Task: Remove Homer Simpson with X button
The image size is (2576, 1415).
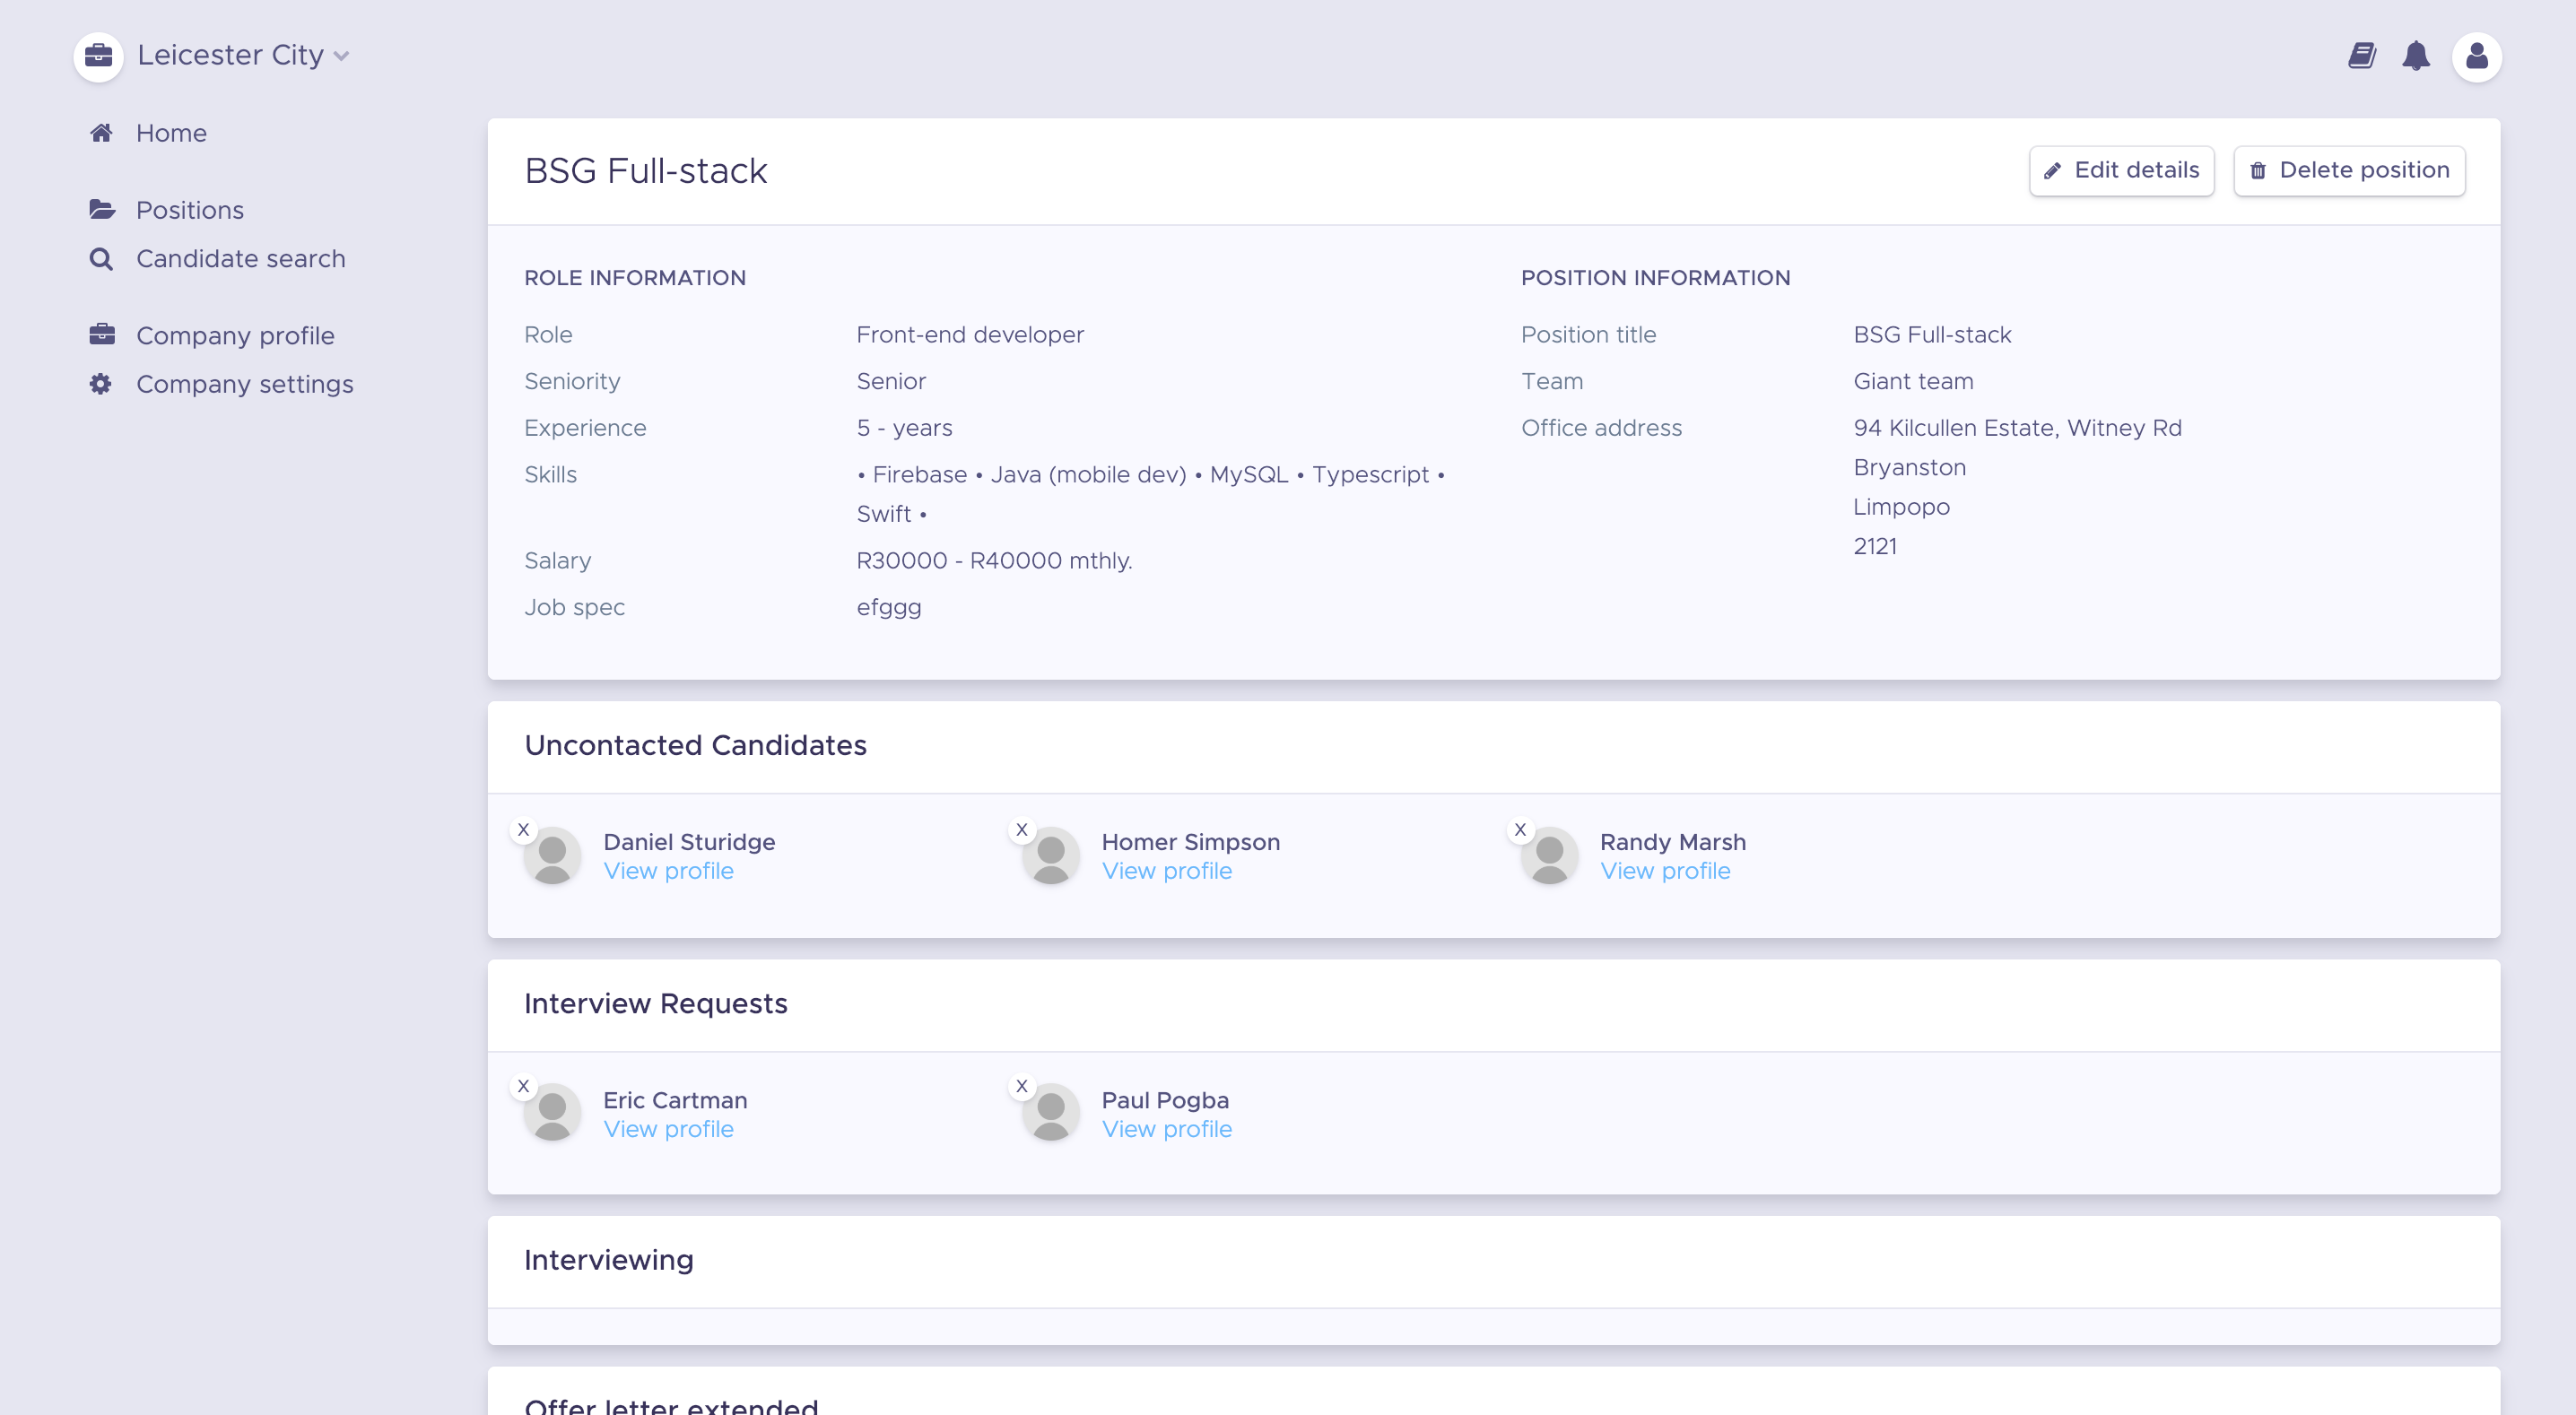Action: click(x=1021, y=830)
